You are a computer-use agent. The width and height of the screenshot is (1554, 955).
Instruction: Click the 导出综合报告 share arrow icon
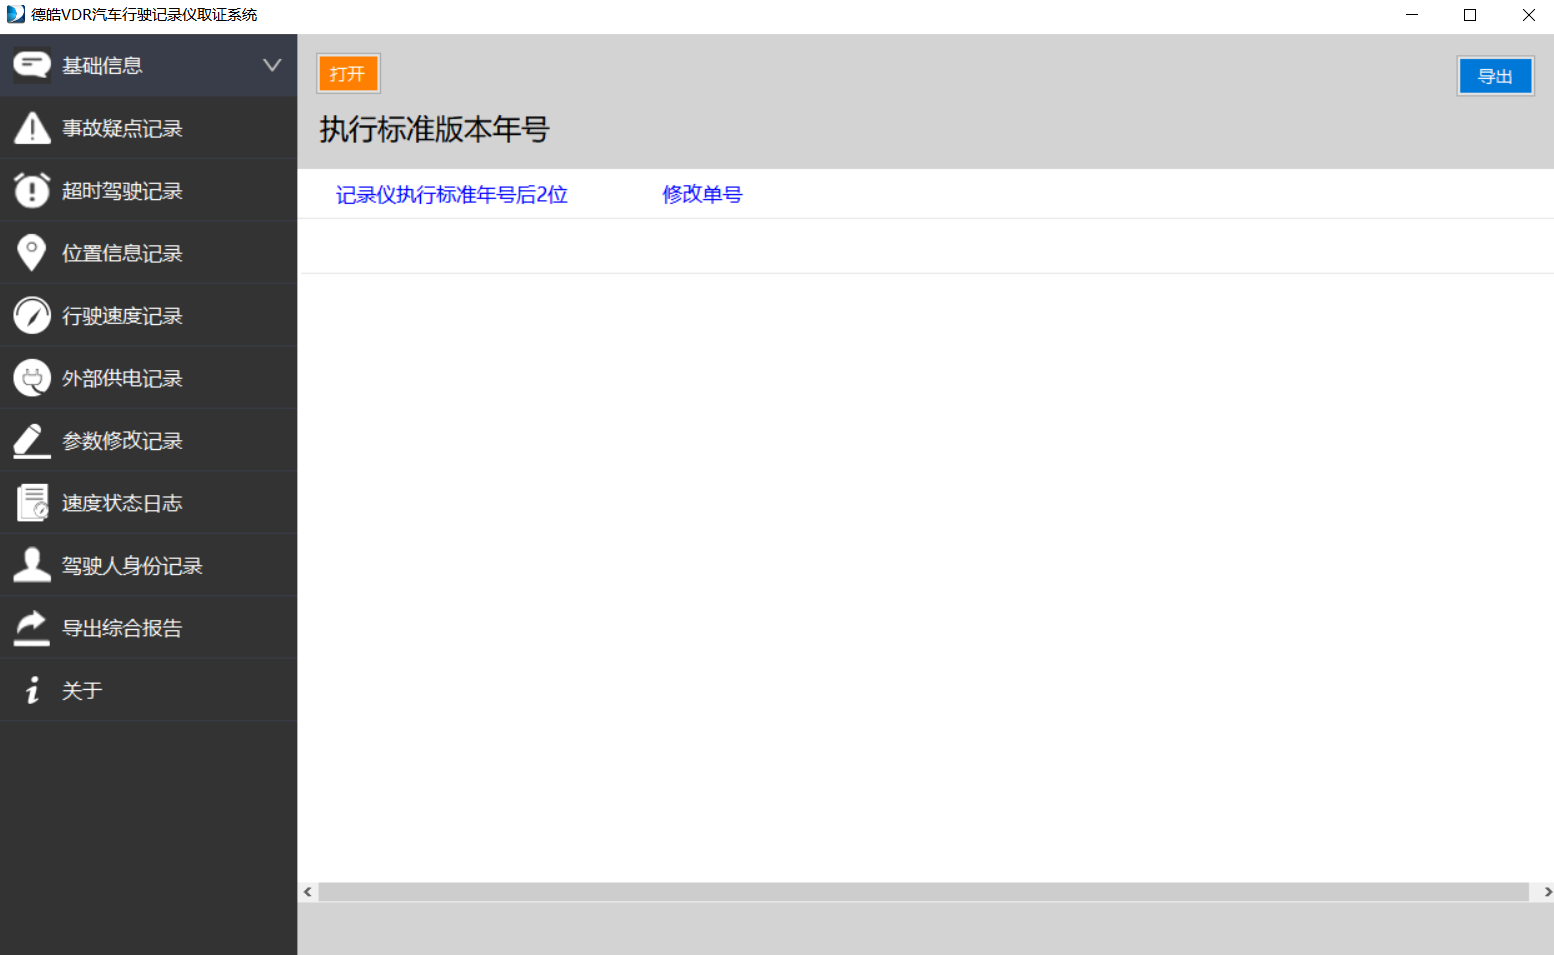pyautogui.click(x=32, y=628)
